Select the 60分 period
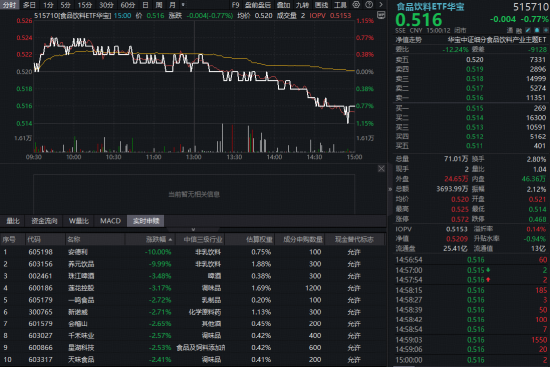Image resolution: width=550 pixels, height=367 pixels. [x=128, y=5]
